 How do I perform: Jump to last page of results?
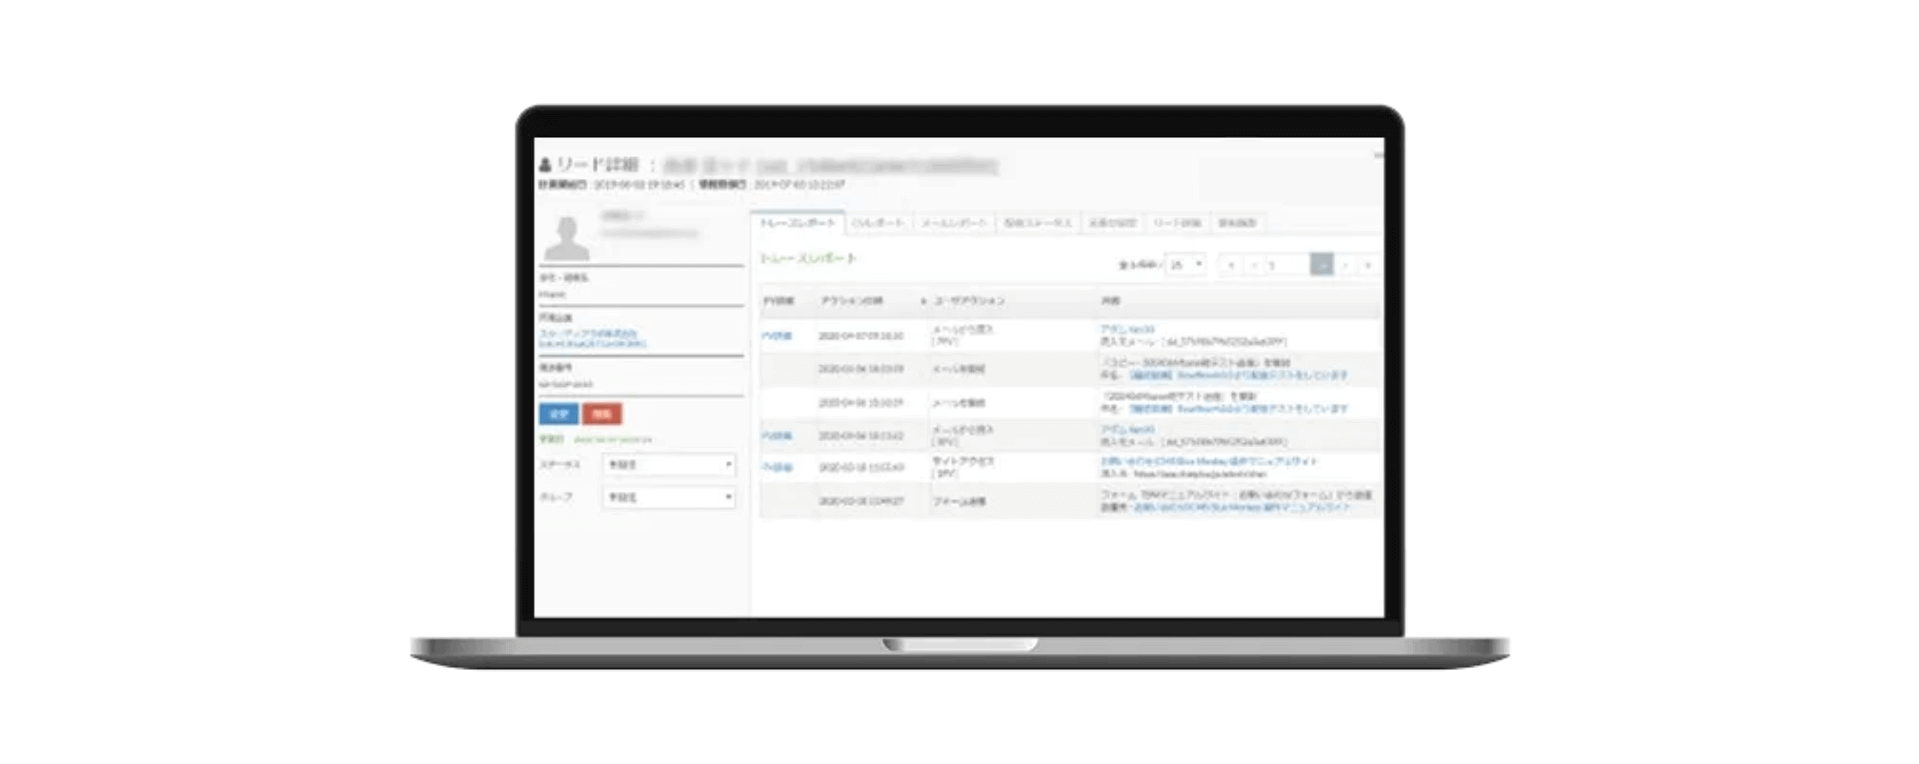[x=1367, y=265]
